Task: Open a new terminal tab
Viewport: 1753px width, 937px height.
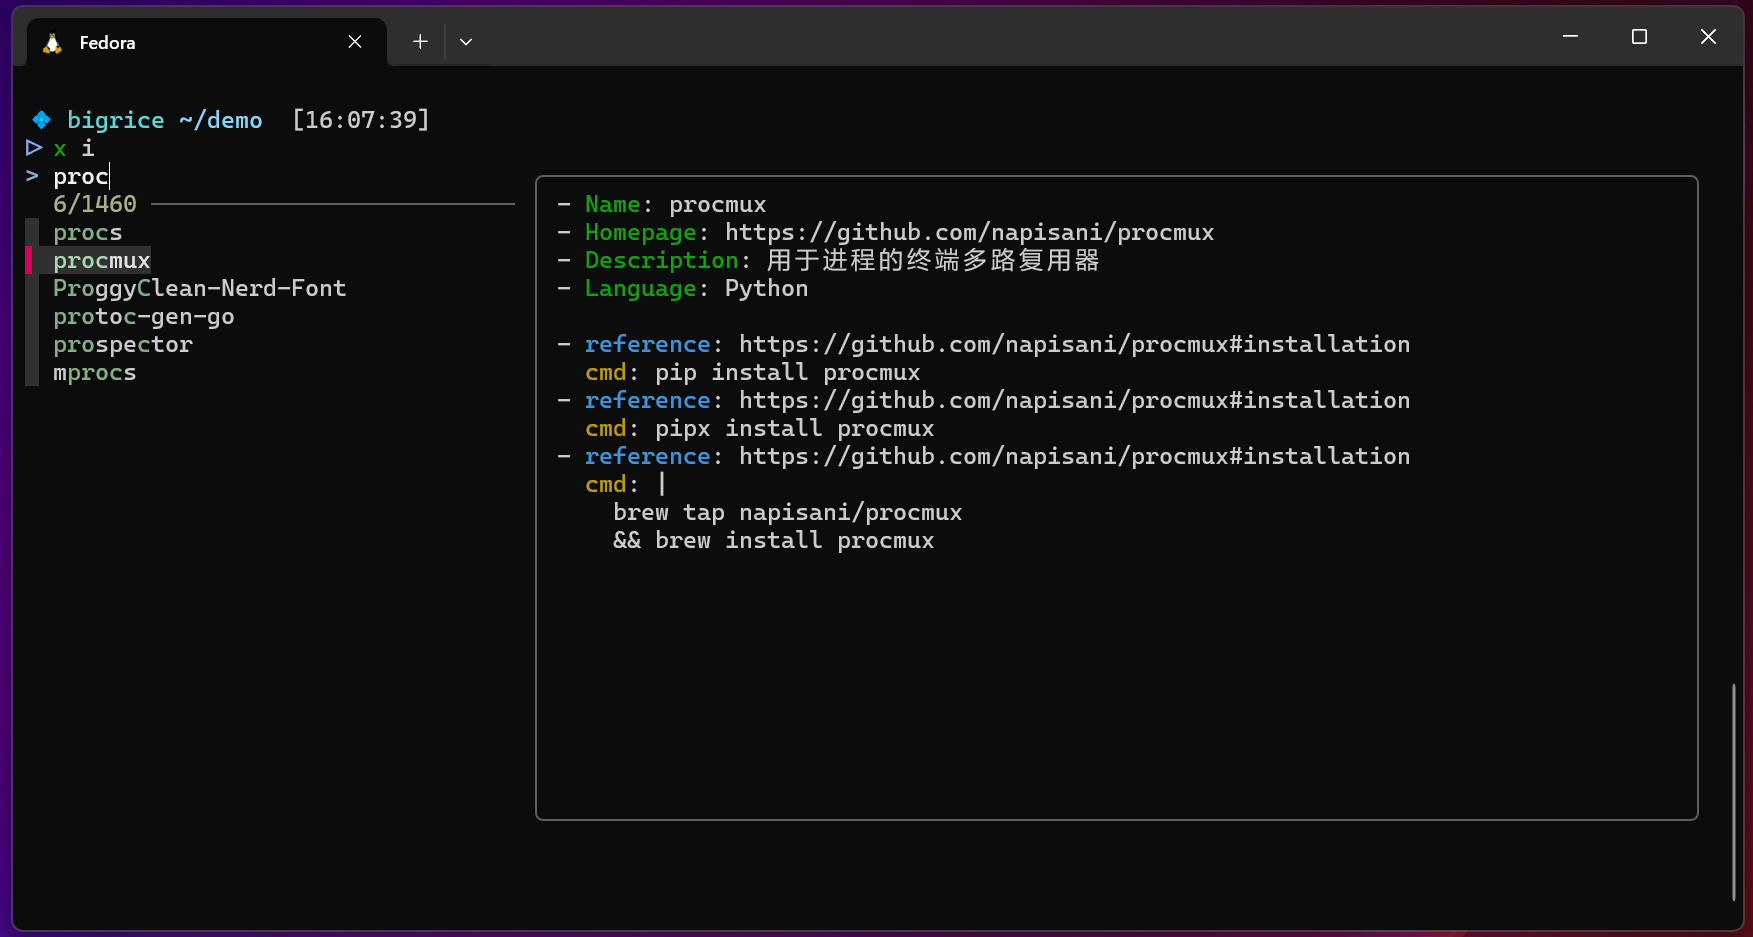Action: pyautogui.click(x=420, y=42)
